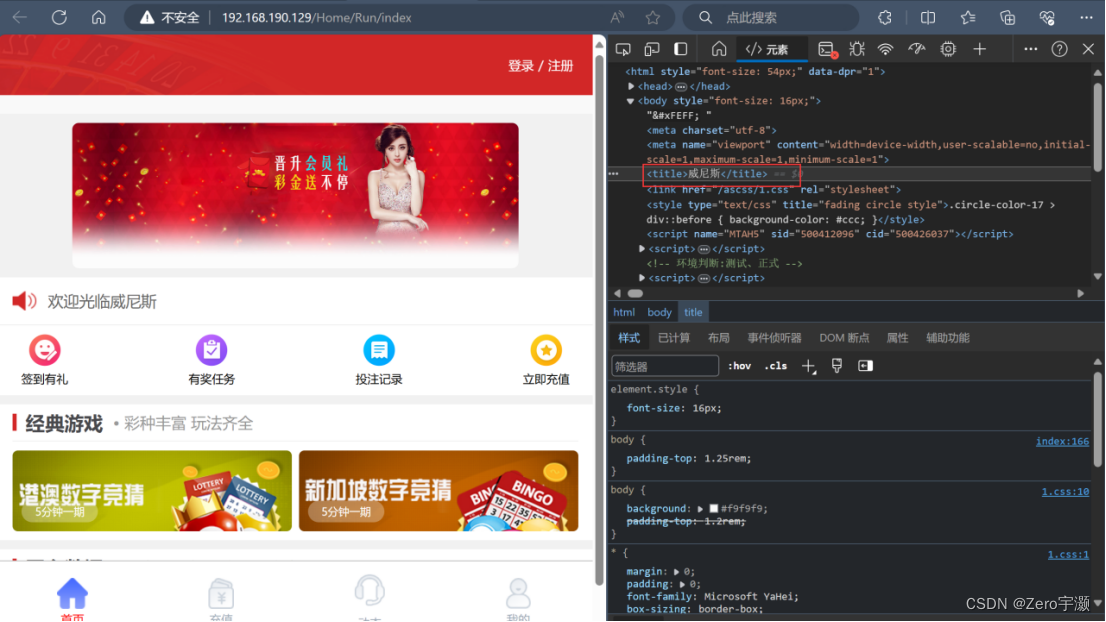The width and height of the screenshot is (1106, 622).
Task: Toggle device emulation in DevTools
Action: 652,49
